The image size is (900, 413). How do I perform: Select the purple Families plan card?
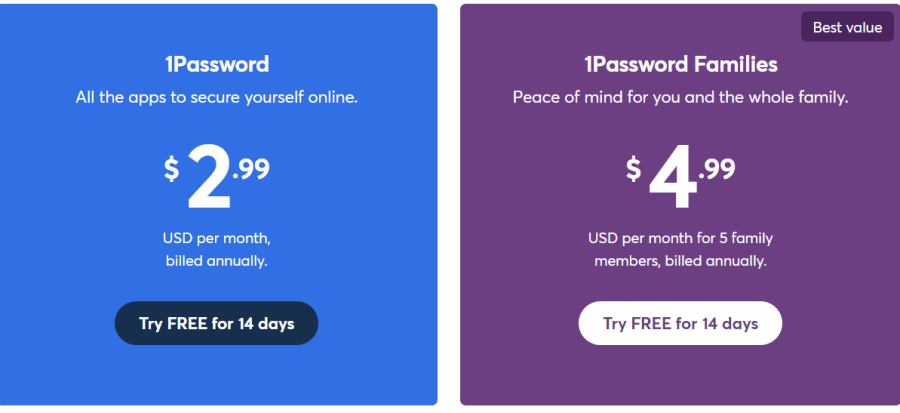680,204
